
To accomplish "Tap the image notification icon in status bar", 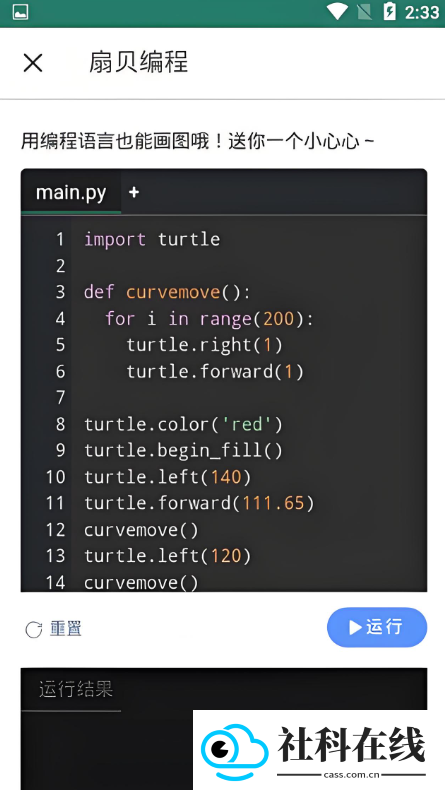I will [x=21, y=12].
